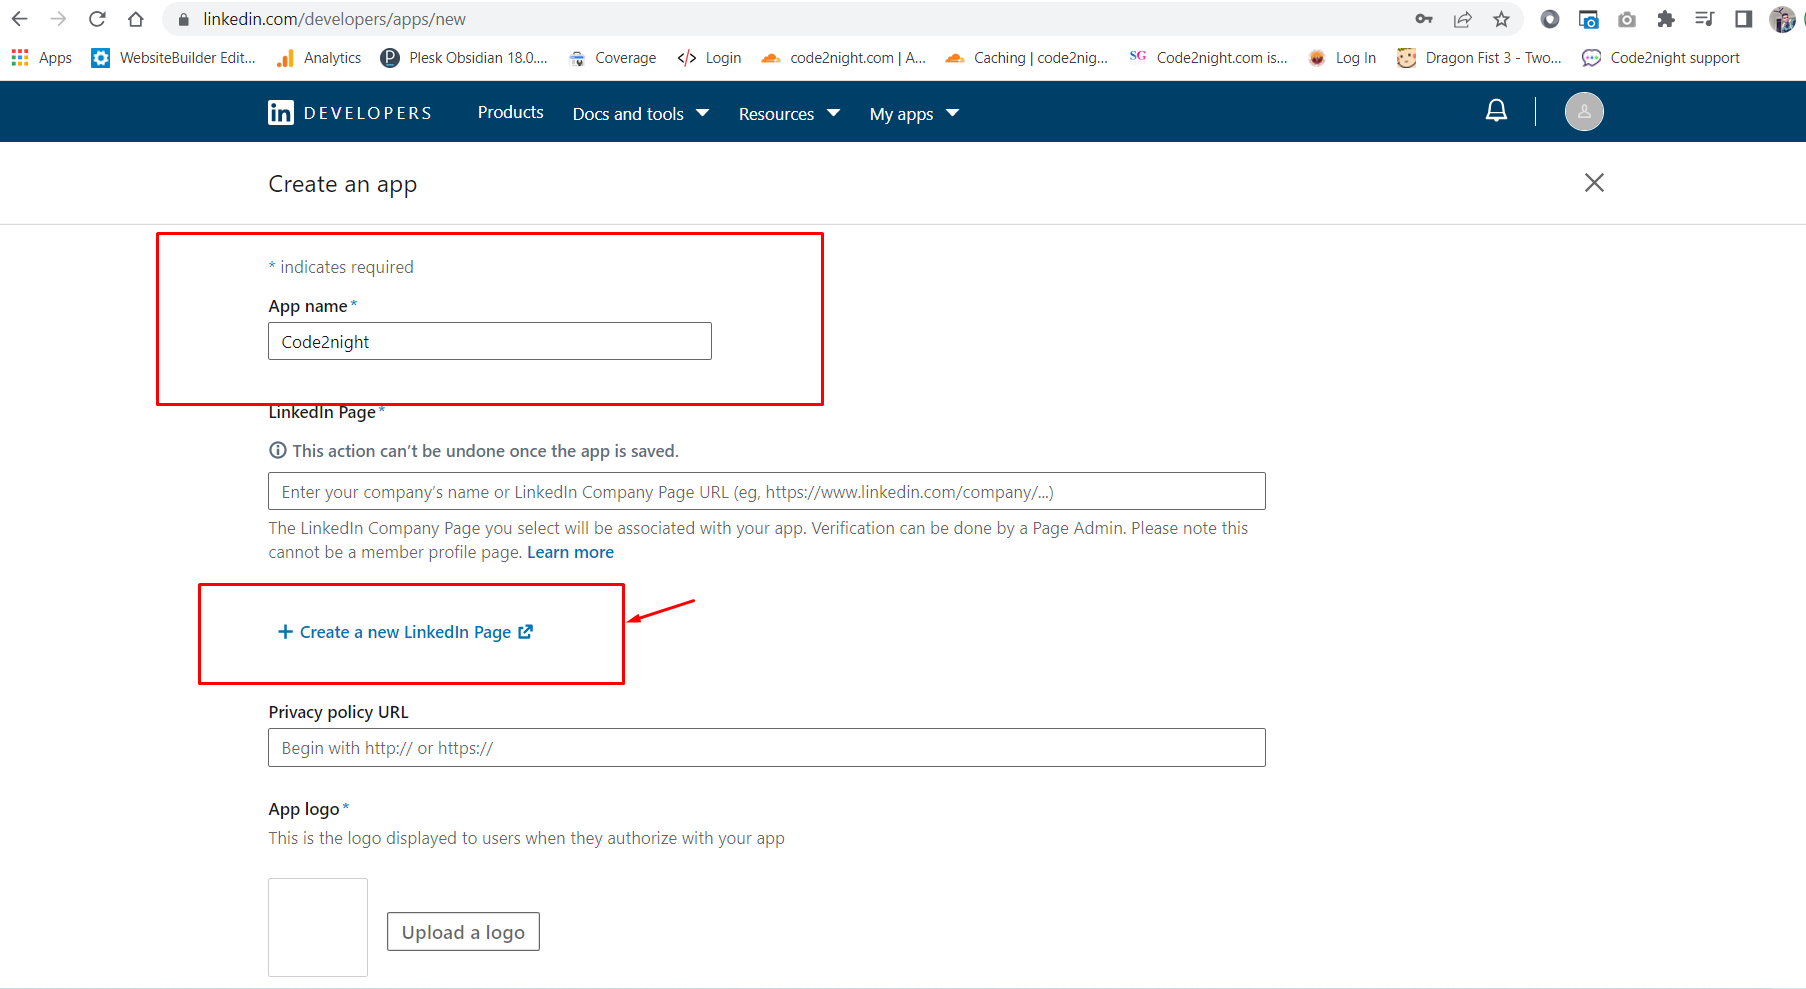Open the Apps grid bookmark

(x=41, y=58)
